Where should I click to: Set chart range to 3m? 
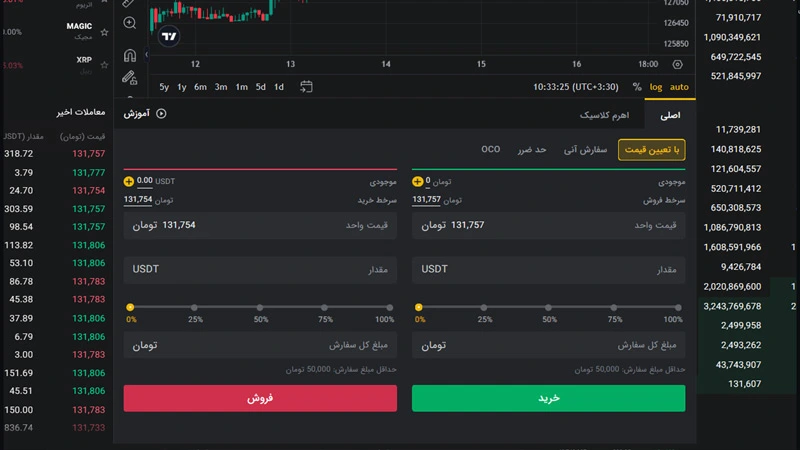coord(221,87)
